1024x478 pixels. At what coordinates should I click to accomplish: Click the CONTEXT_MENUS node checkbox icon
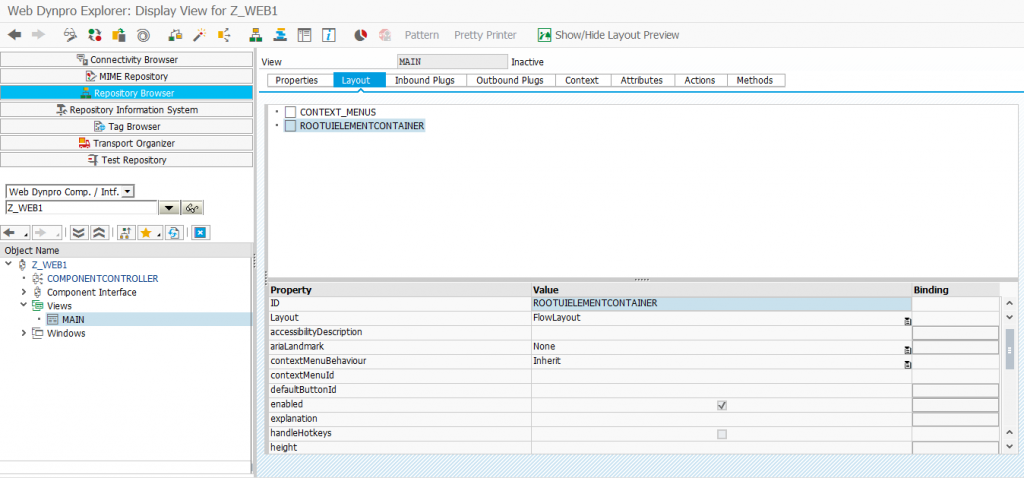(291, 112)
